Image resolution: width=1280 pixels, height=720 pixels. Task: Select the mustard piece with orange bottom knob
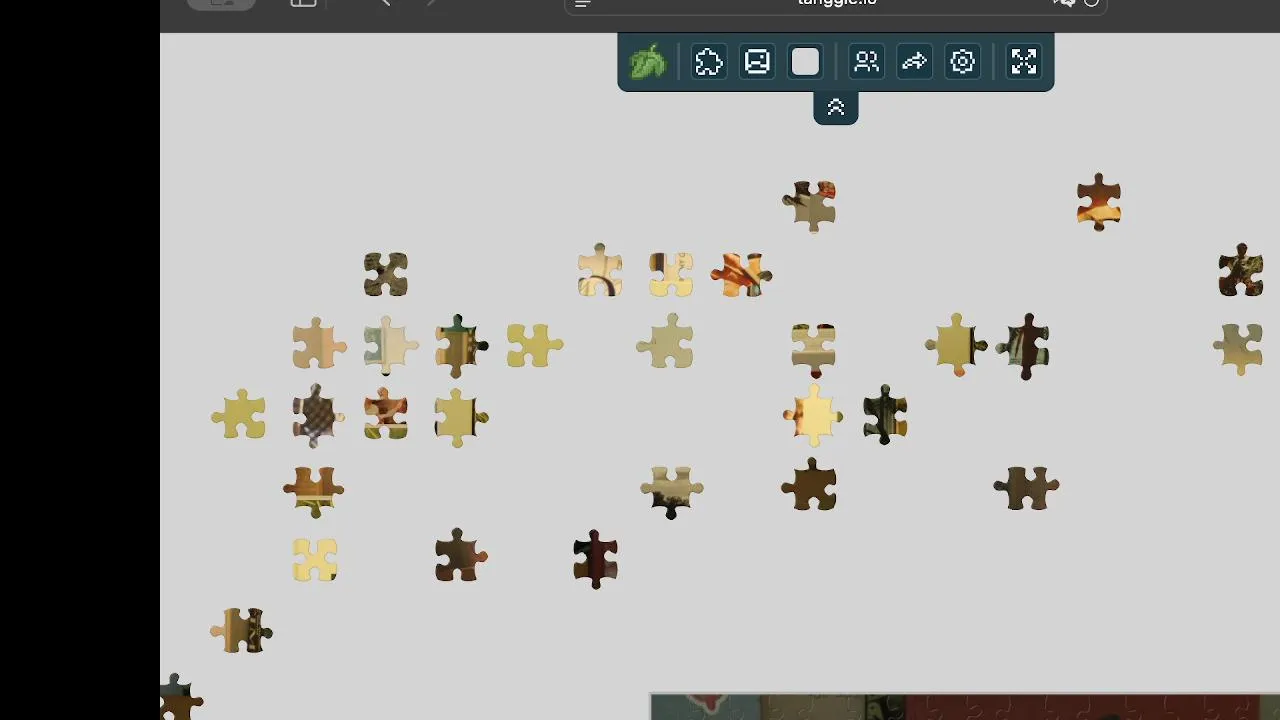click(957, 345)
